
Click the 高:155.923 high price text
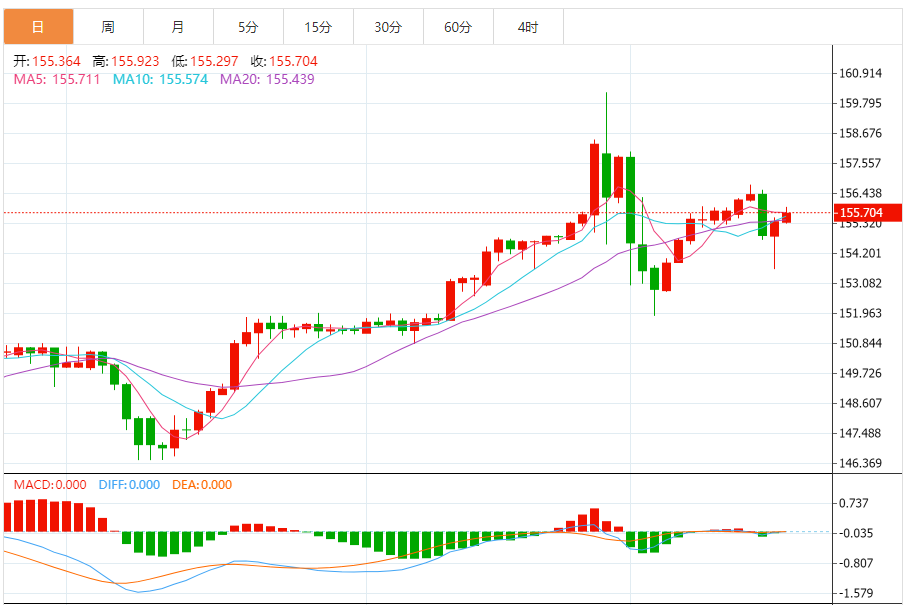click(126, 61)
